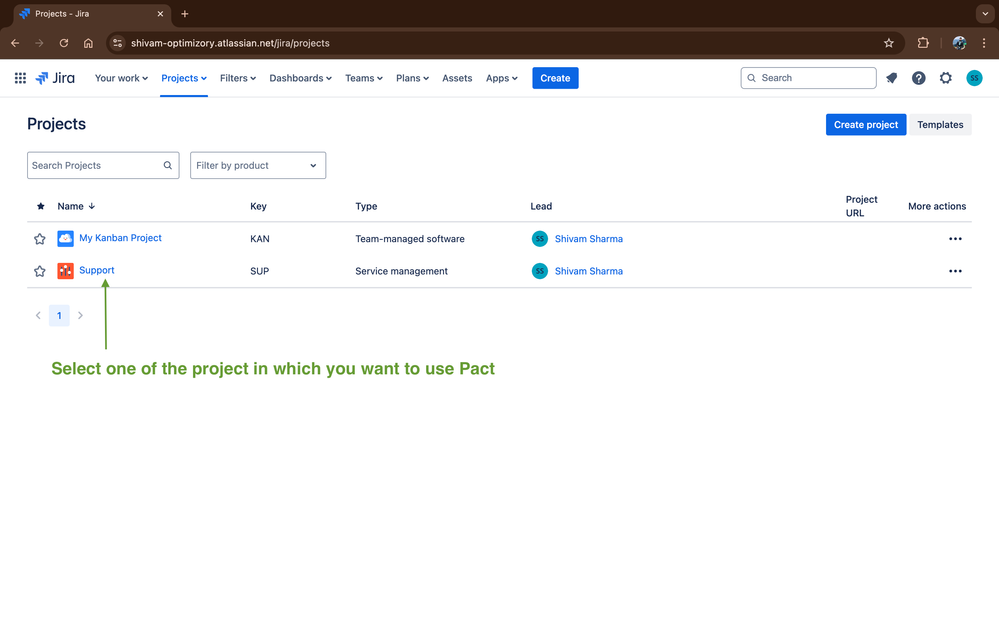Reload the page with browser refresh icon
Viewport: 999px width, 625px height.
64,43
